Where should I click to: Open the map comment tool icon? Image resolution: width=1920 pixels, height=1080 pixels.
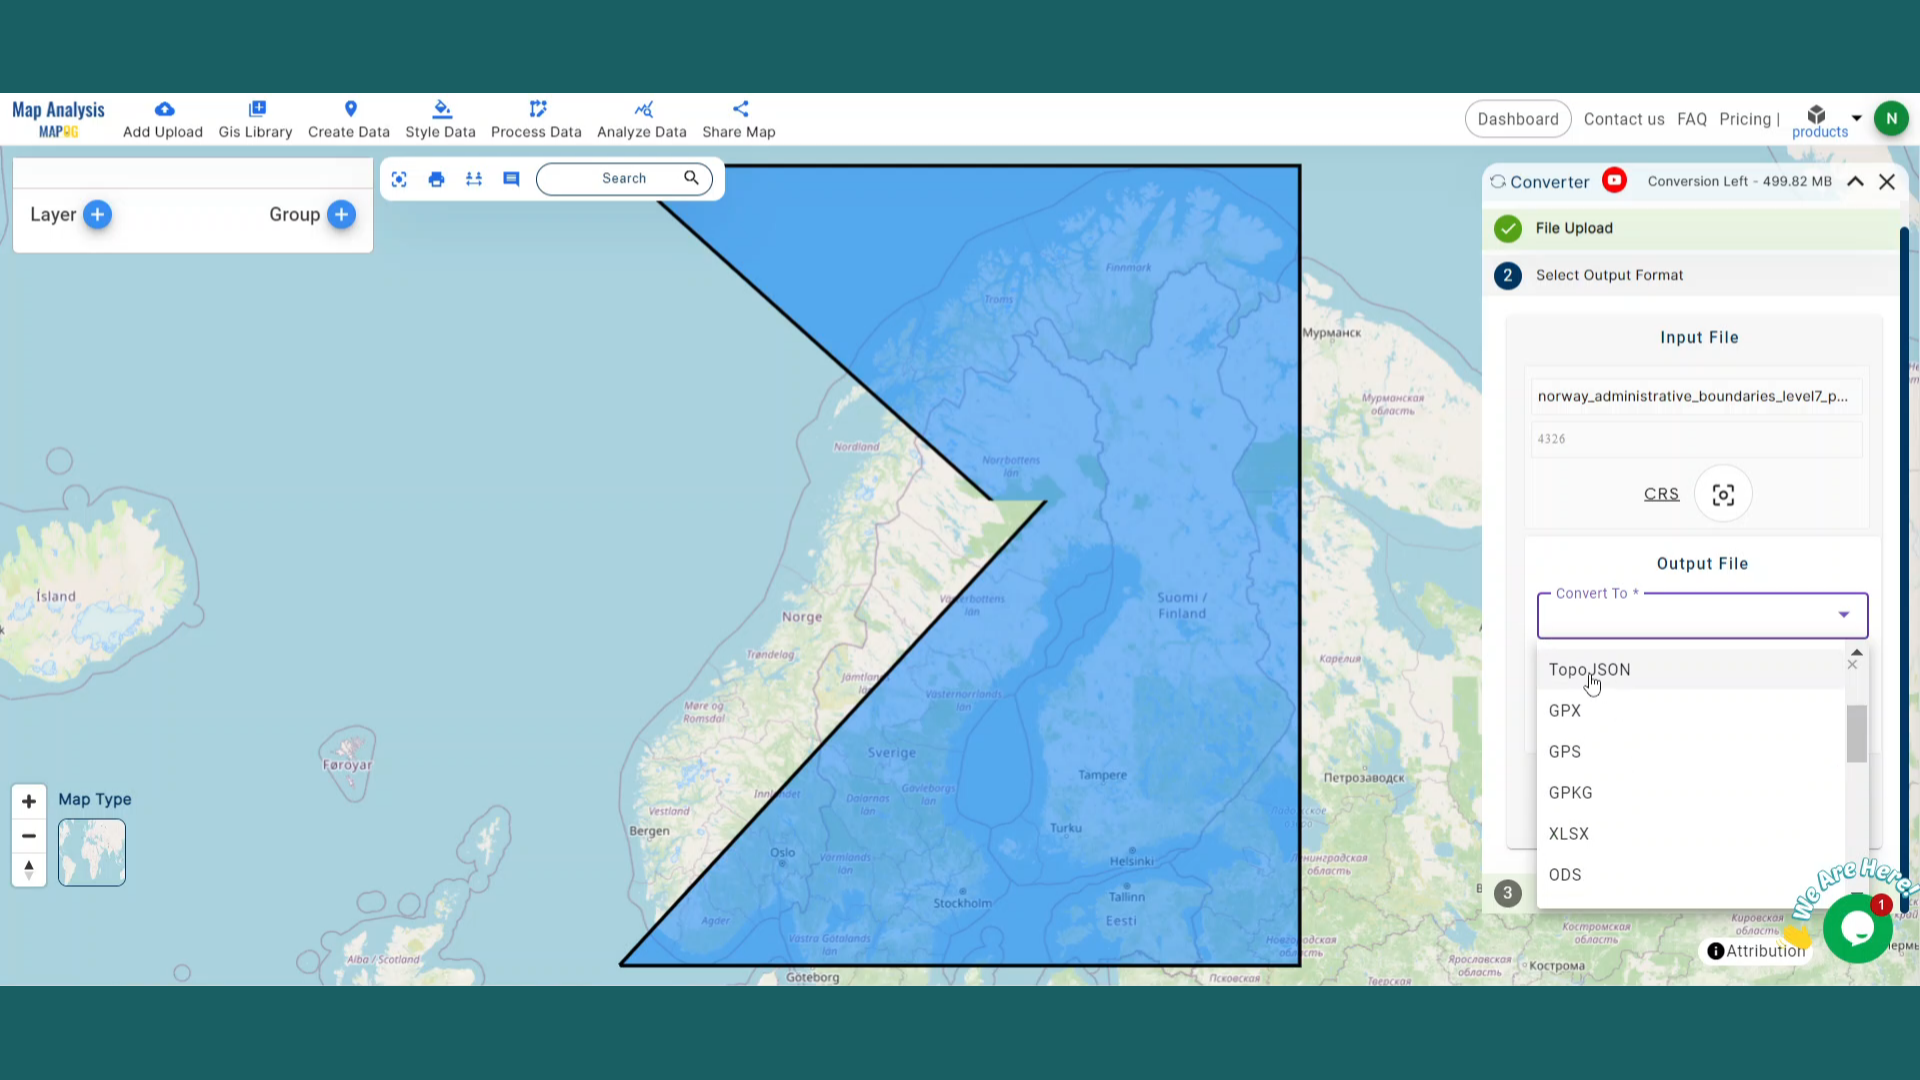click(511, 179)
